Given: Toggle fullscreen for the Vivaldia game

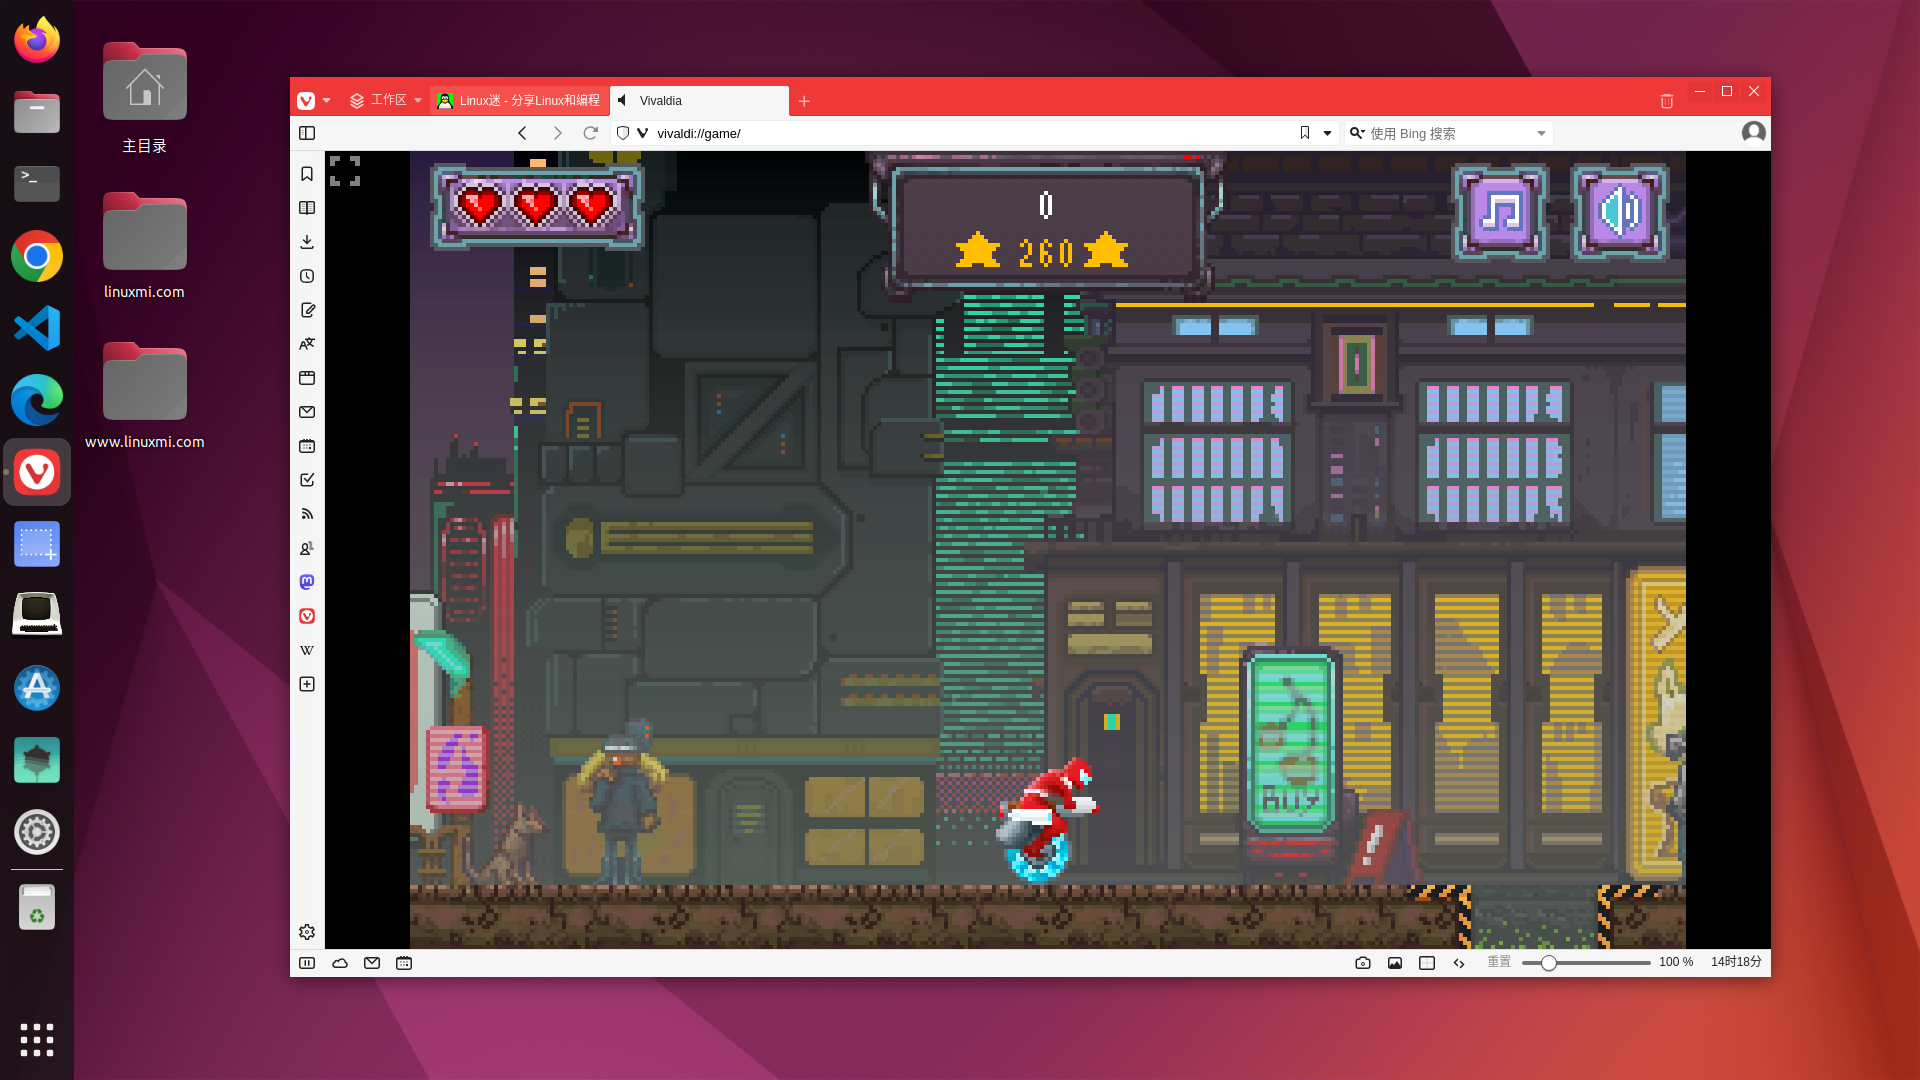Looking at the screenshot, I should coord(345,171).
